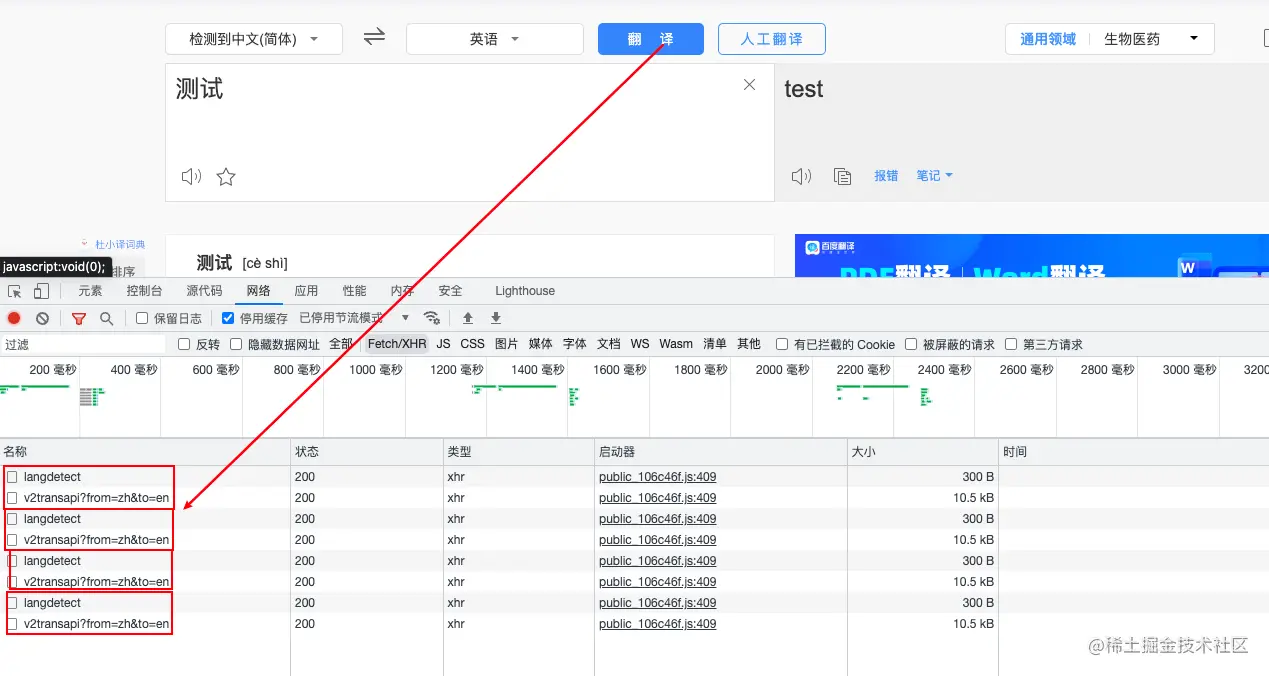Clear the network log icon
Viewport: 1269px width, 676px height.
42,318
